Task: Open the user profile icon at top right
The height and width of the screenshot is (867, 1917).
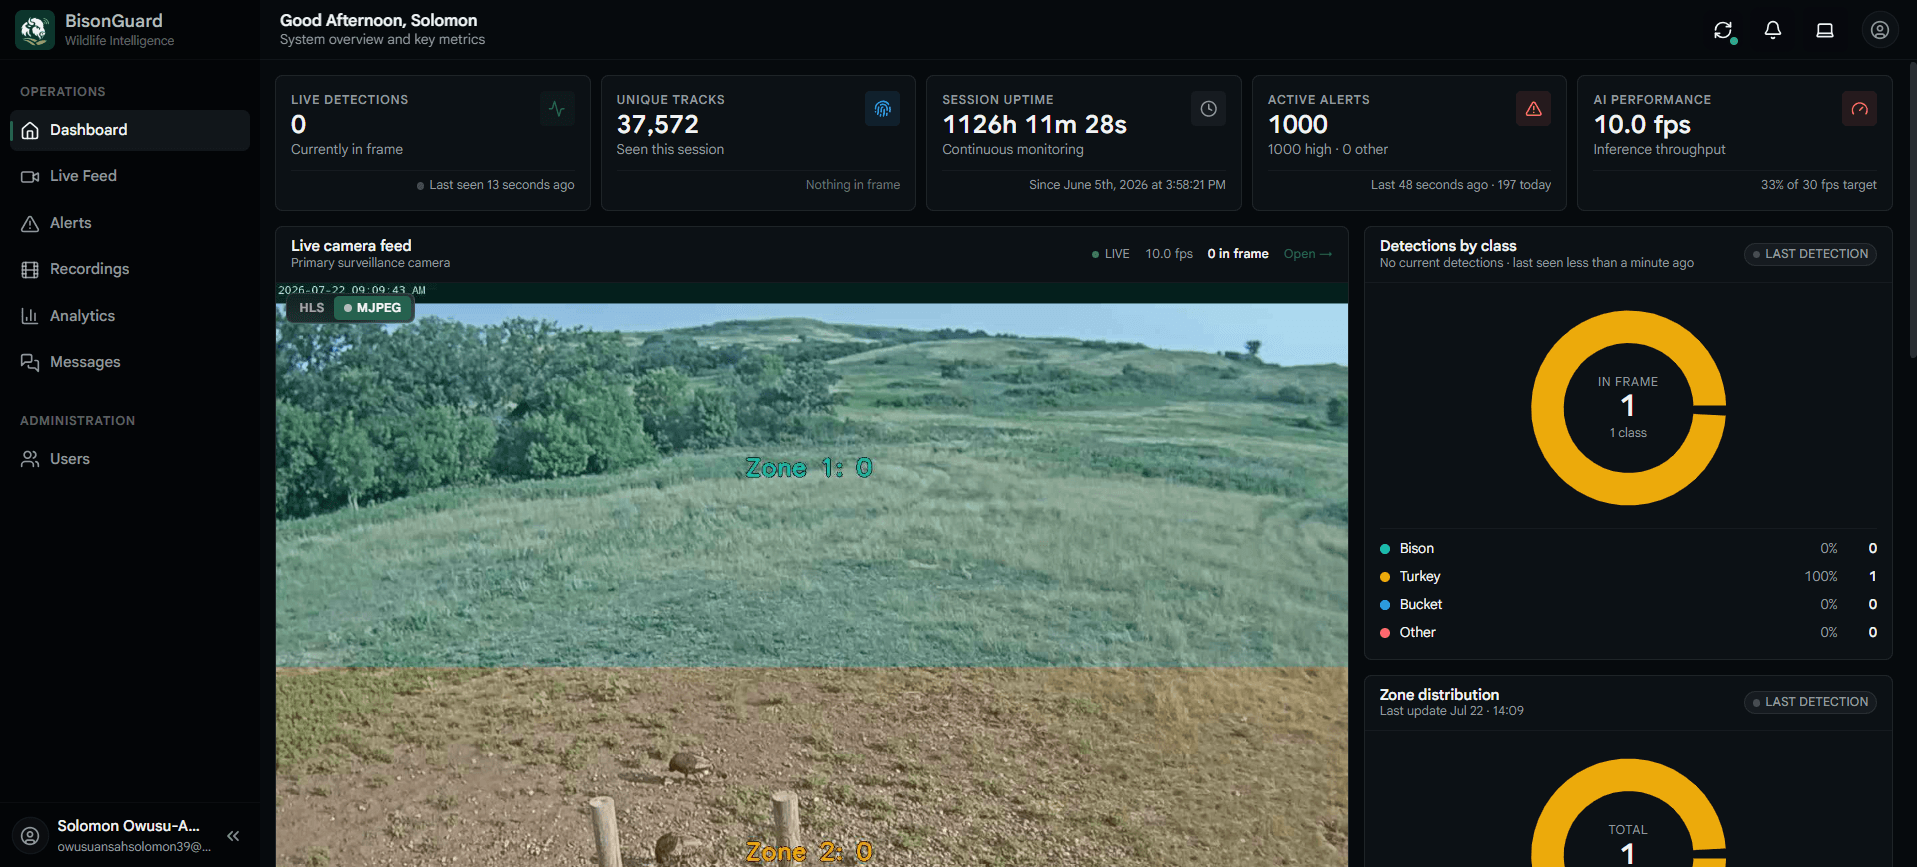Action: 1880,30
